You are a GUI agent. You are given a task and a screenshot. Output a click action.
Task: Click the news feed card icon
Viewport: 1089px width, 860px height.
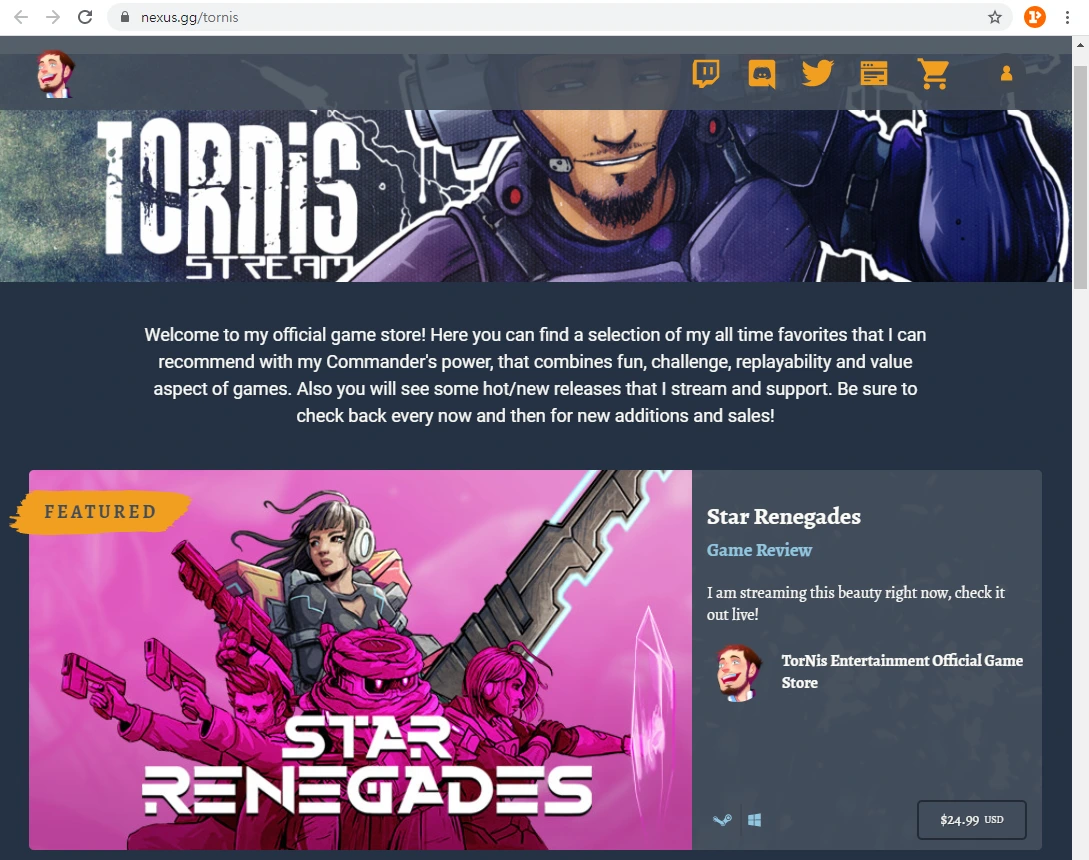(874, 73)
